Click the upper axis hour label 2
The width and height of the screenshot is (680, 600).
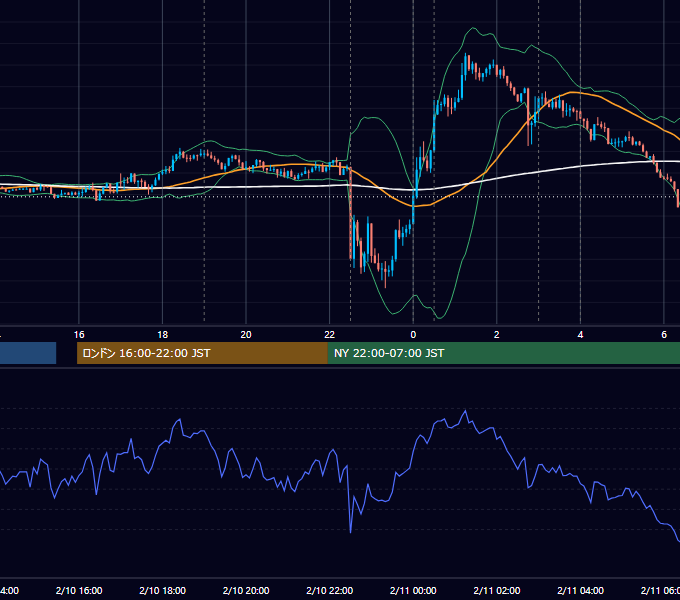497,335
